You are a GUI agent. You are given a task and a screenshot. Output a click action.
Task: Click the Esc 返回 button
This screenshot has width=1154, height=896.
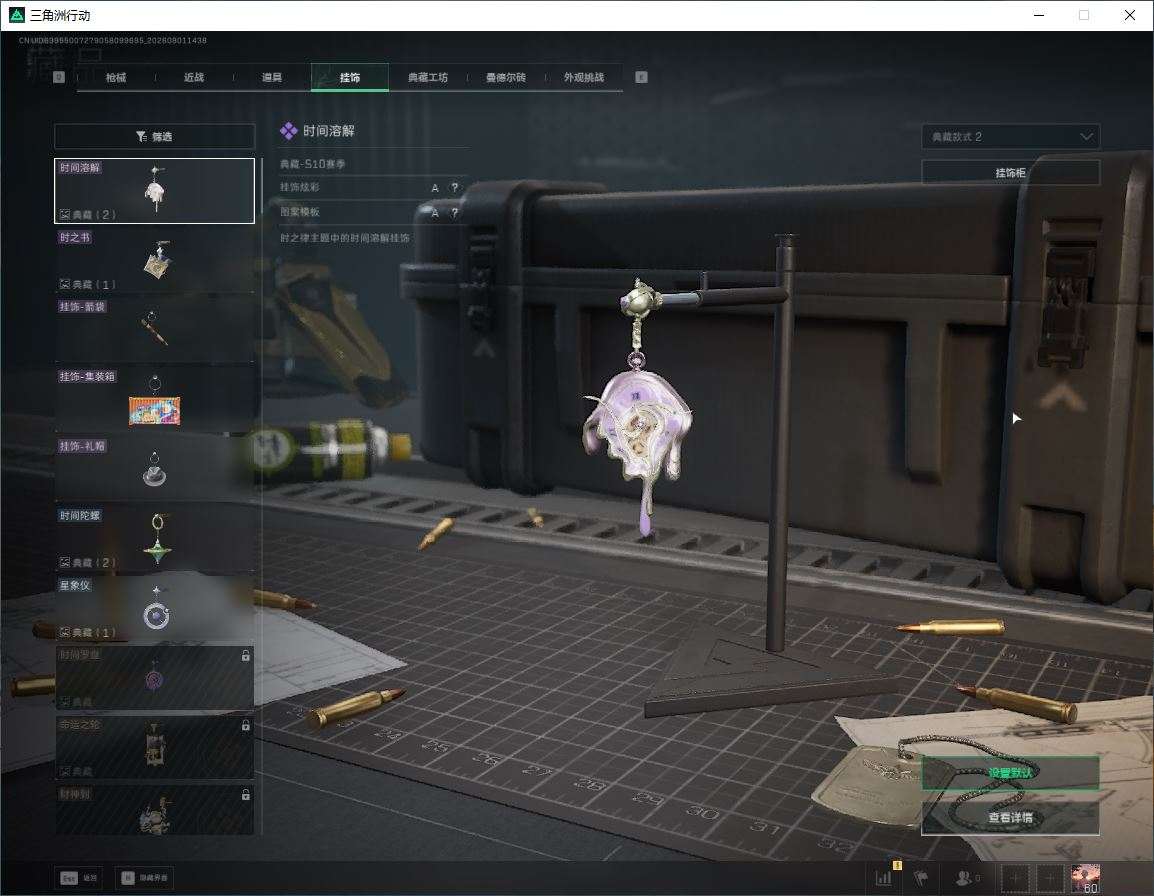(x=79, y=878)
